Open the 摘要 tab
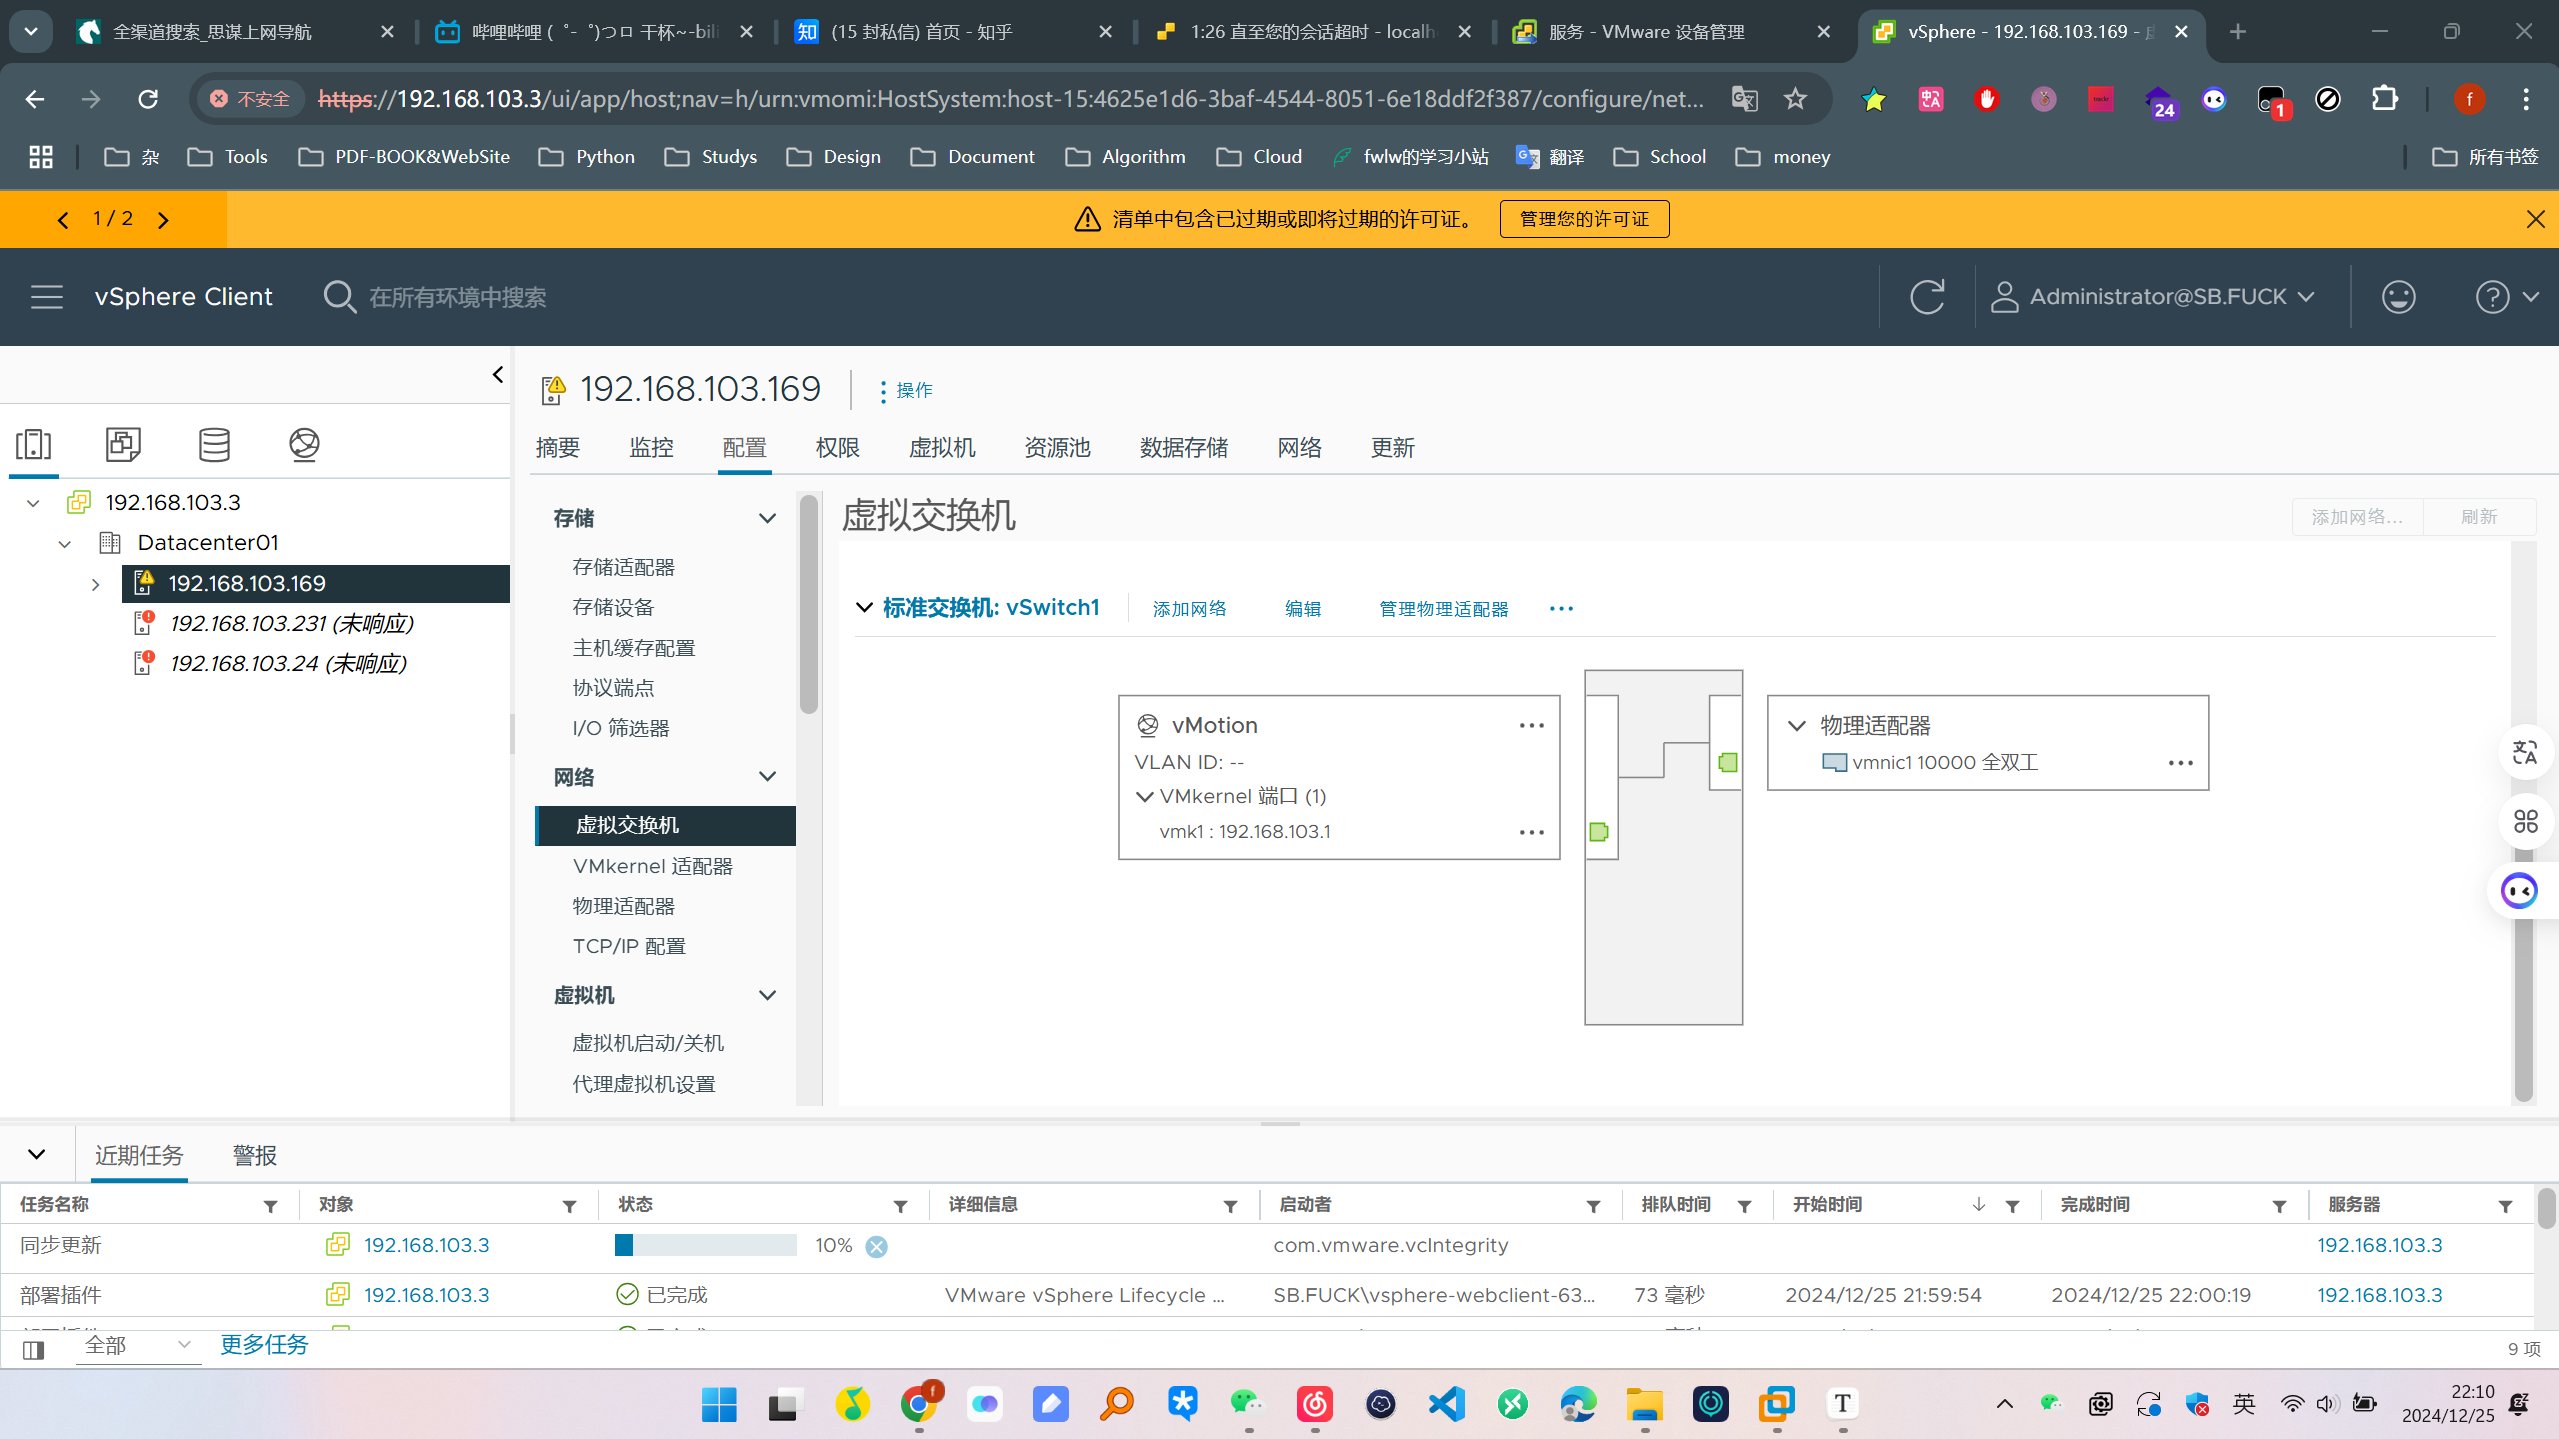The height and width of the screenshot is (1439, 2559). tap(557, 448)
